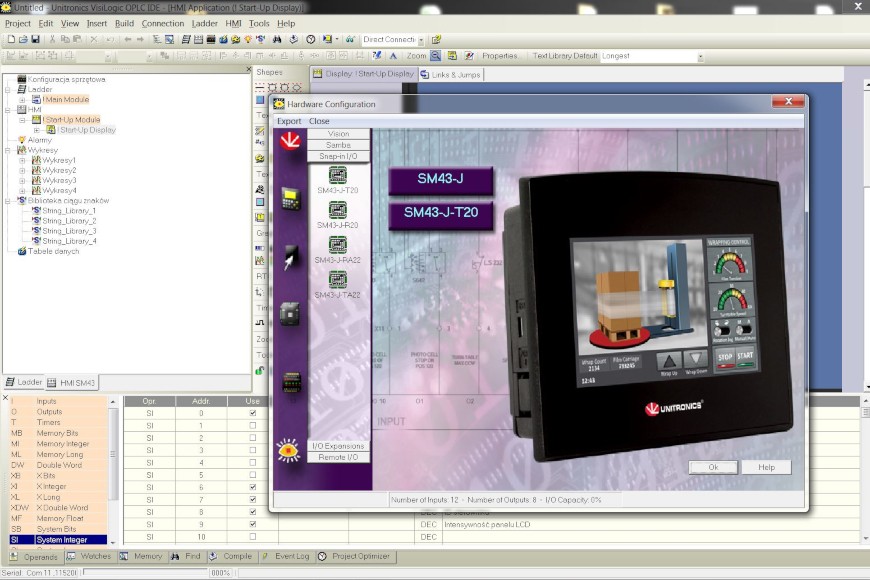870x580 pixels.
Task: Click the terminal block icon in the dialog sidebar
Action: (x=291, y=382)
